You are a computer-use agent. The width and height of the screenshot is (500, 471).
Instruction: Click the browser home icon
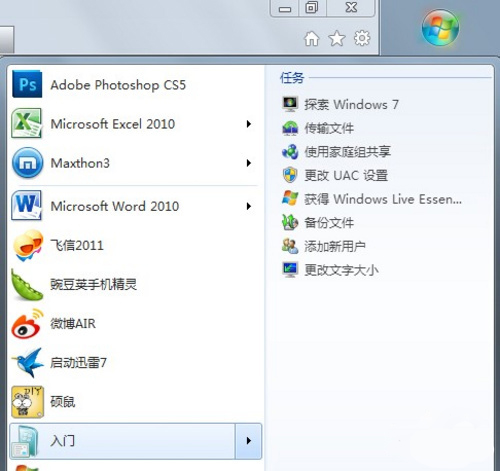[311, 38]
